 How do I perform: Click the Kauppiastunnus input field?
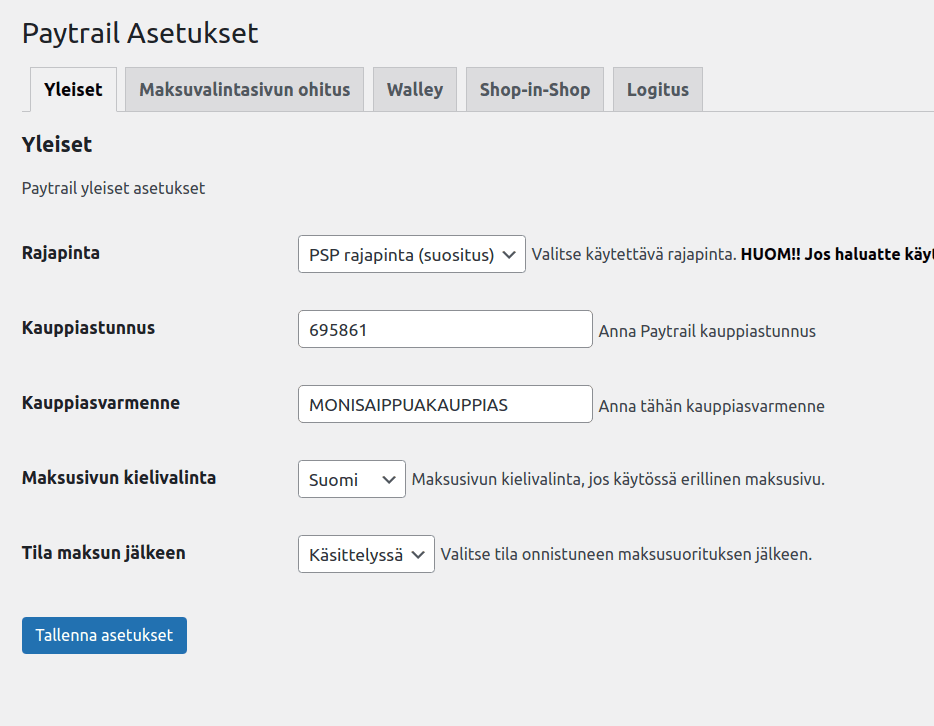pos(445,329)
